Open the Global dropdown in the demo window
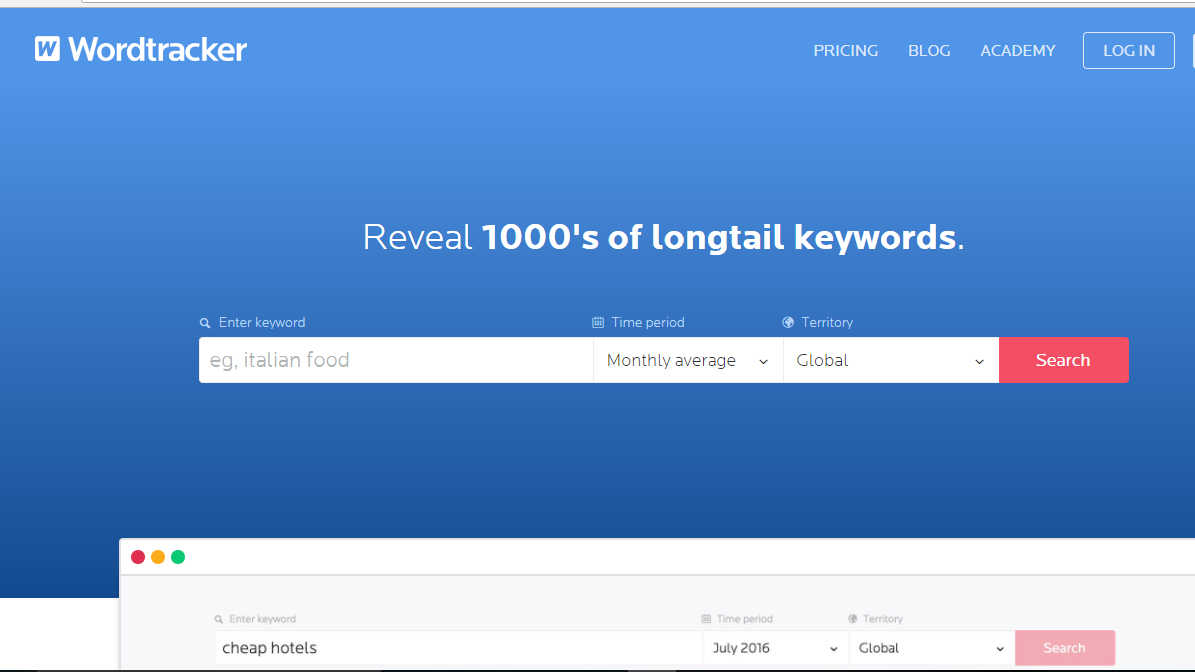The image size is (1195, 672). 930,648
